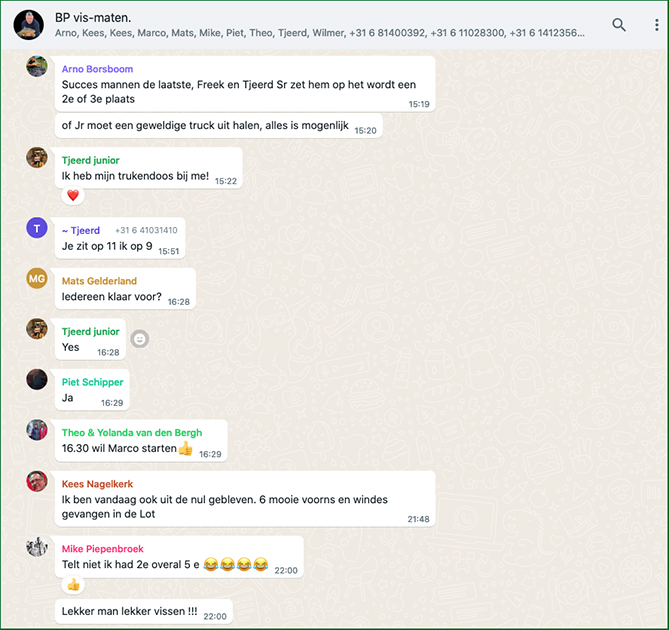This screenshot has width=669, height=630.
Task: Click the MG avatar of Mats Gelderland
Action: coord(37,279)
